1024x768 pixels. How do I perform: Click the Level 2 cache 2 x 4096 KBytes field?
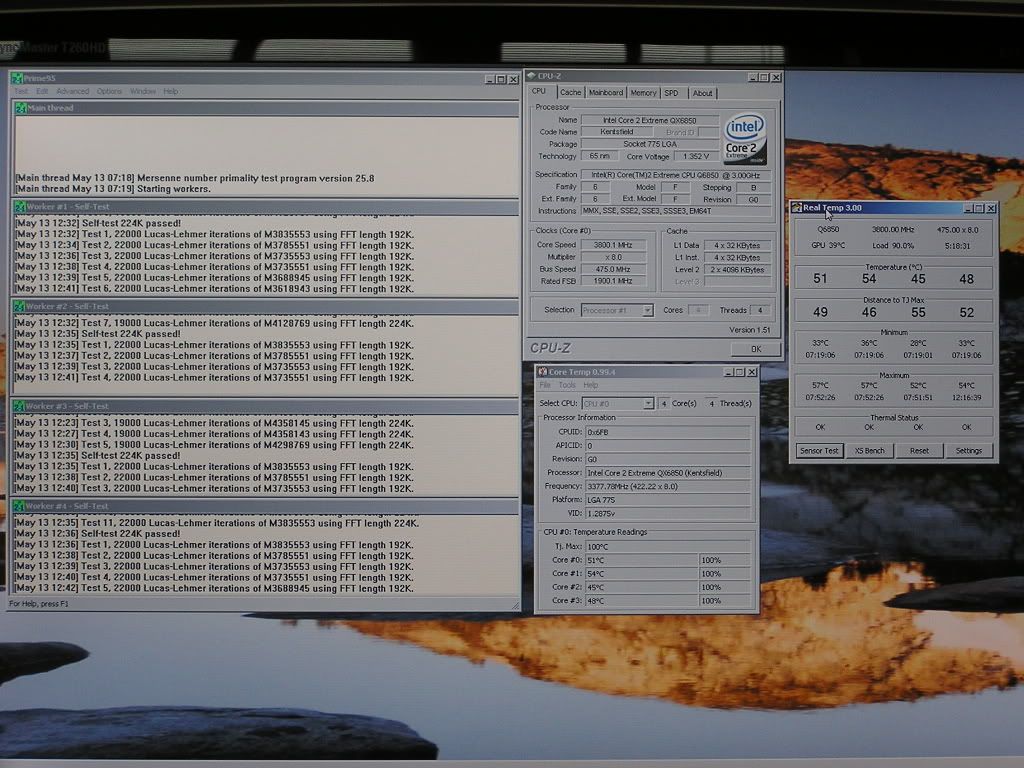pyautogui.click(x=737, y=270)
